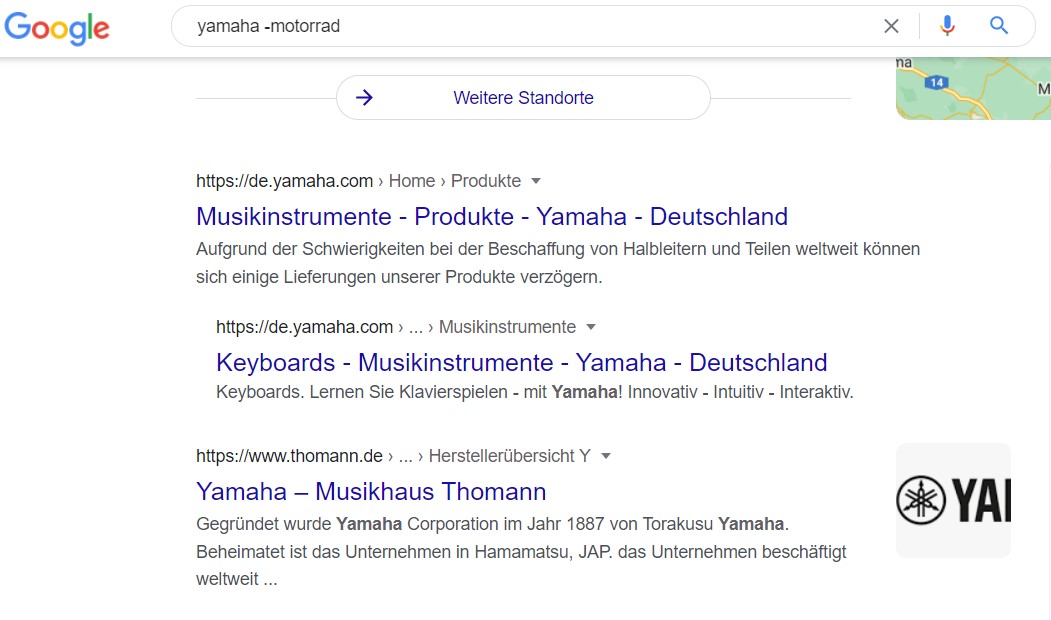Viewport: 1051px width, 620px height.
Task: Clear the search query with X icon
Action: tap(891, 26)
